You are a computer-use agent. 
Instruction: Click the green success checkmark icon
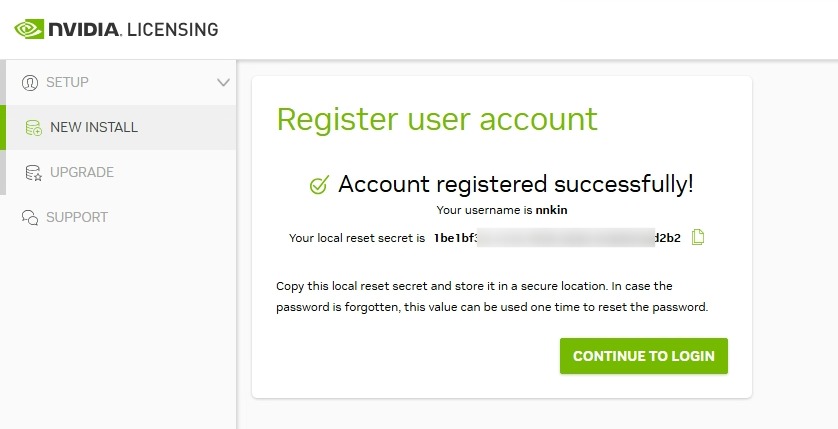(320, 185)
